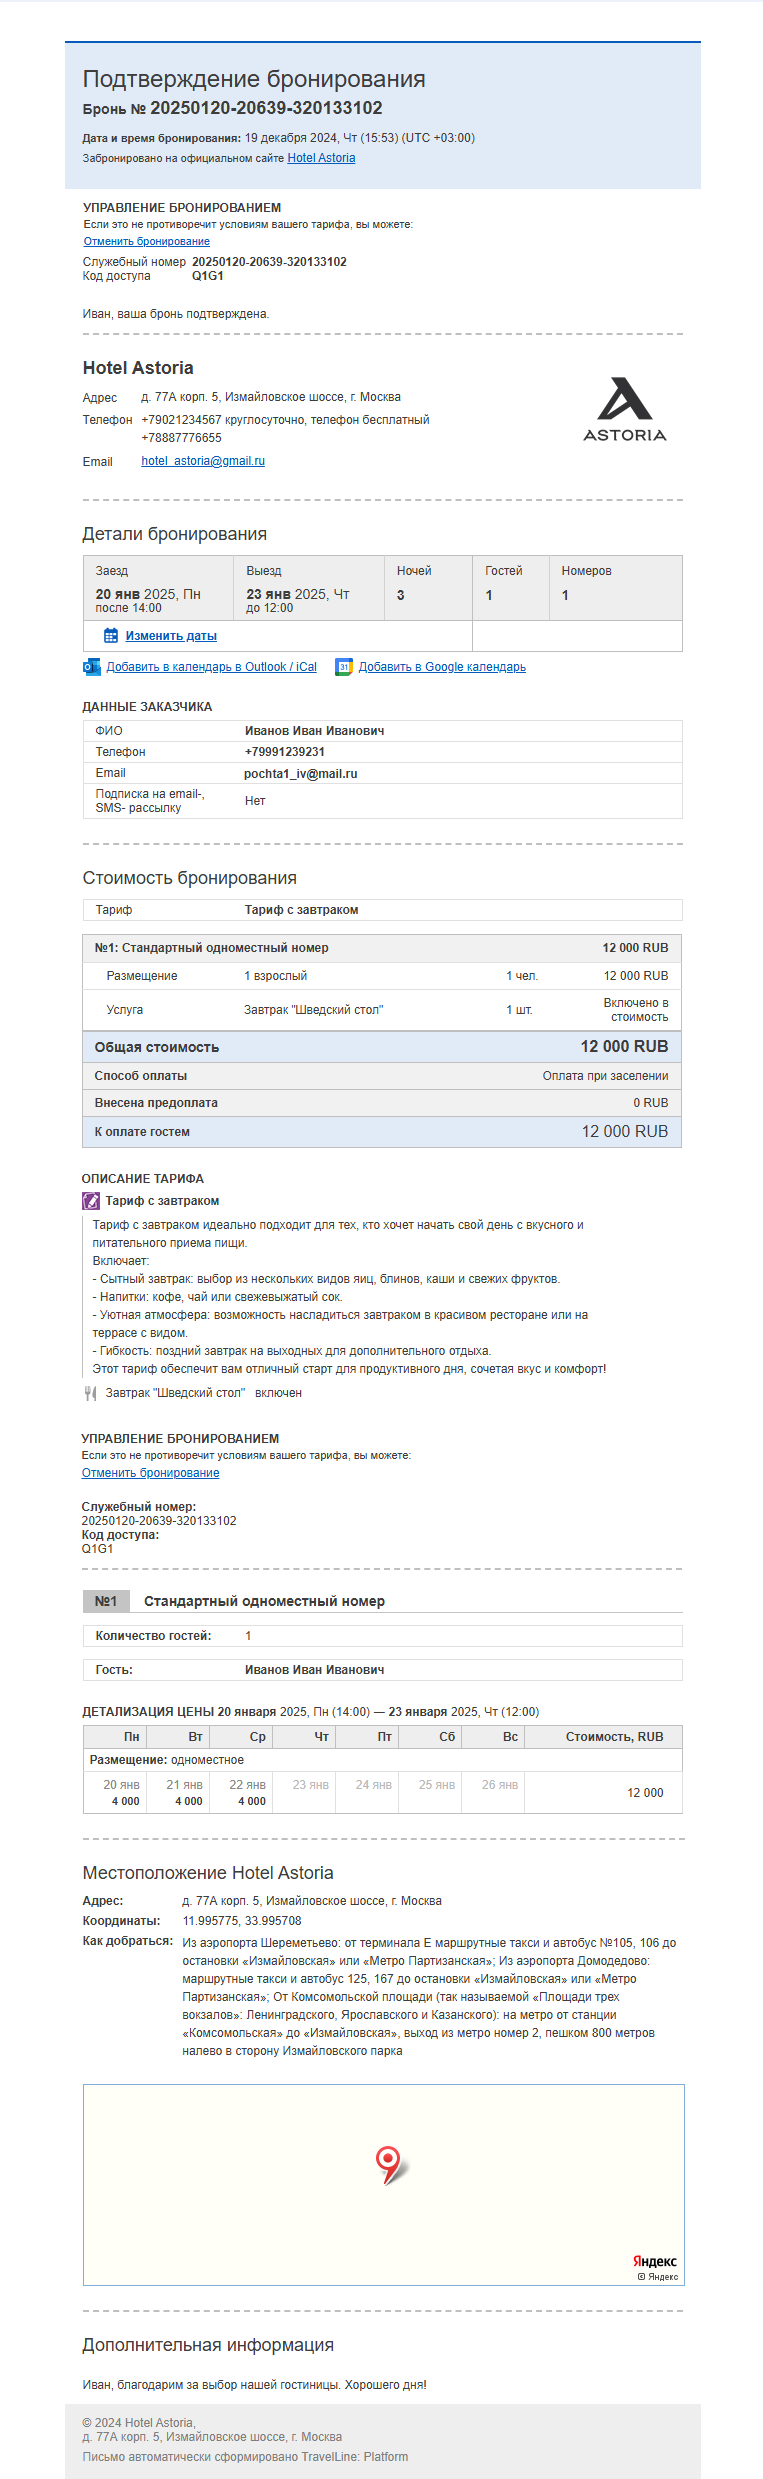
Task: Click top Отменить бронирование link
Action: (147, 241)
